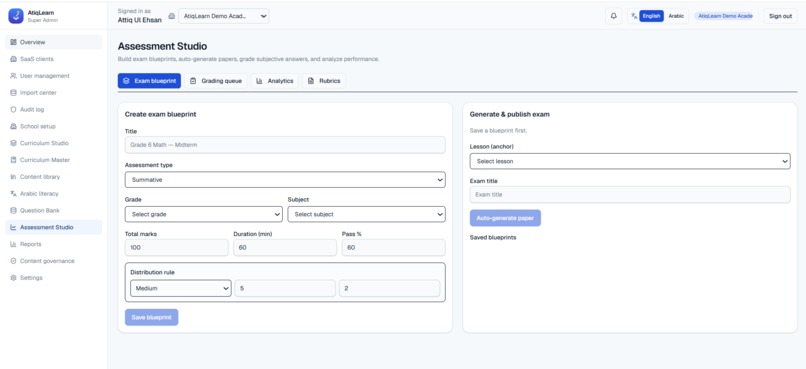Viewport: 806px width, 369px height.
Task: Open Audit log in sidebar
Action: [53, 109]
